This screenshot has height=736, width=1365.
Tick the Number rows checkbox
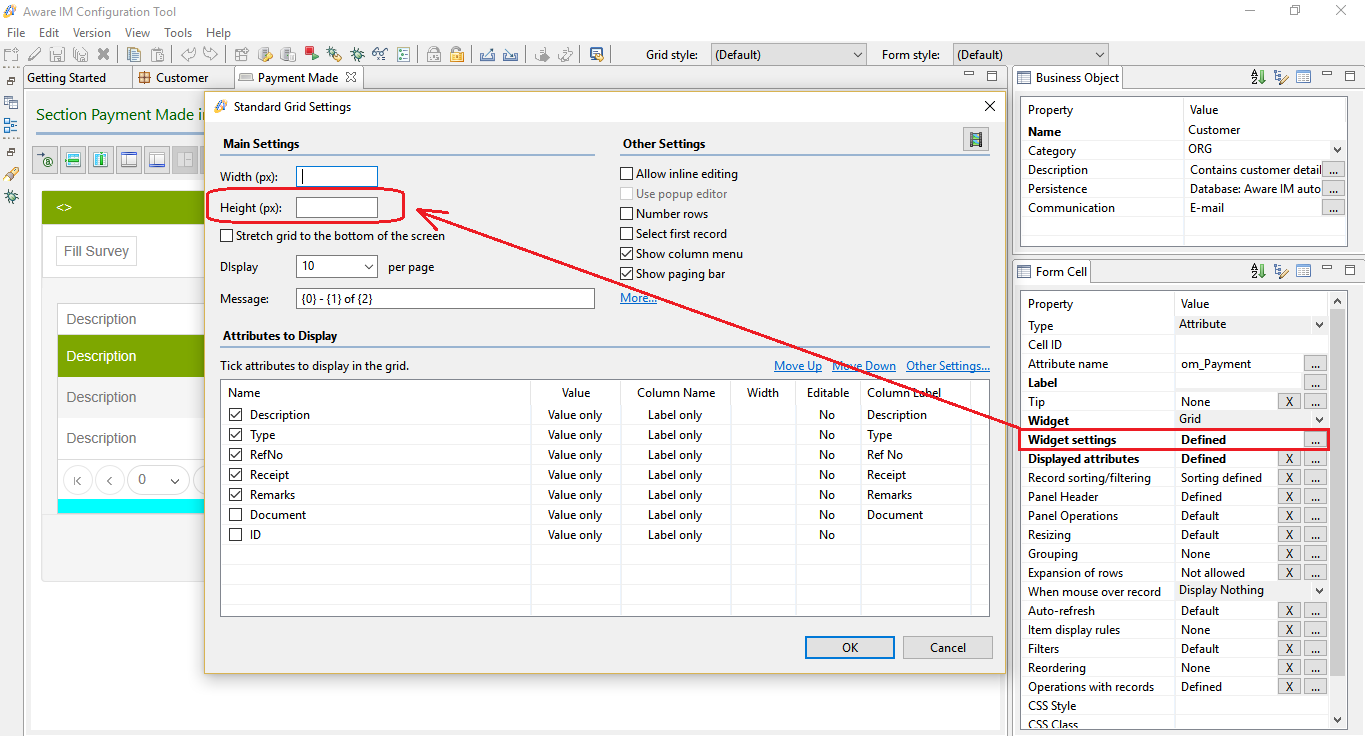pos(627,214)
